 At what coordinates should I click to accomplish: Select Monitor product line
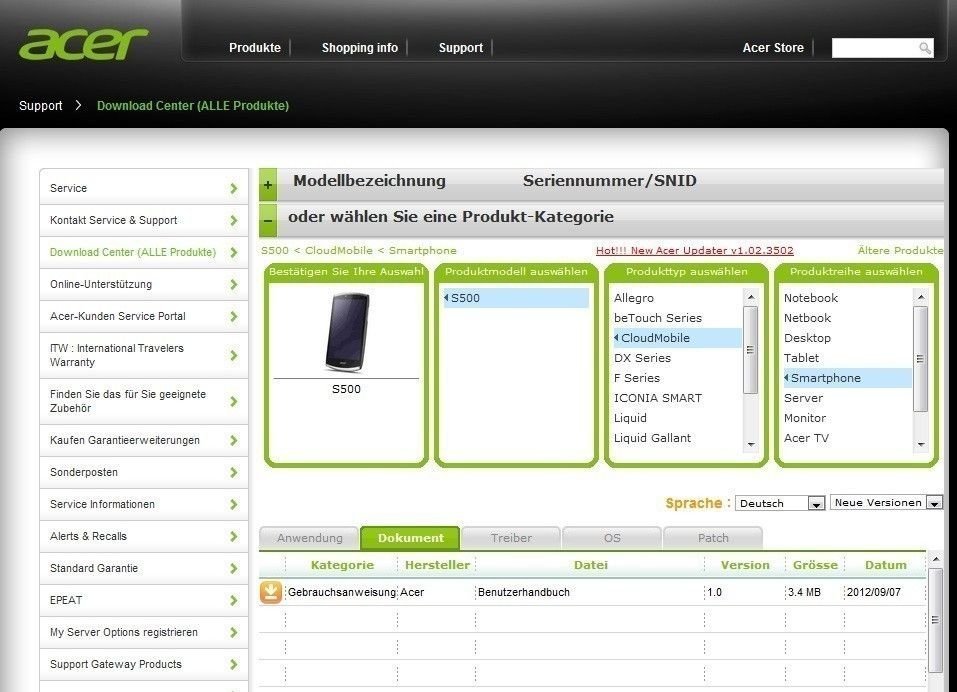(805, 418)
